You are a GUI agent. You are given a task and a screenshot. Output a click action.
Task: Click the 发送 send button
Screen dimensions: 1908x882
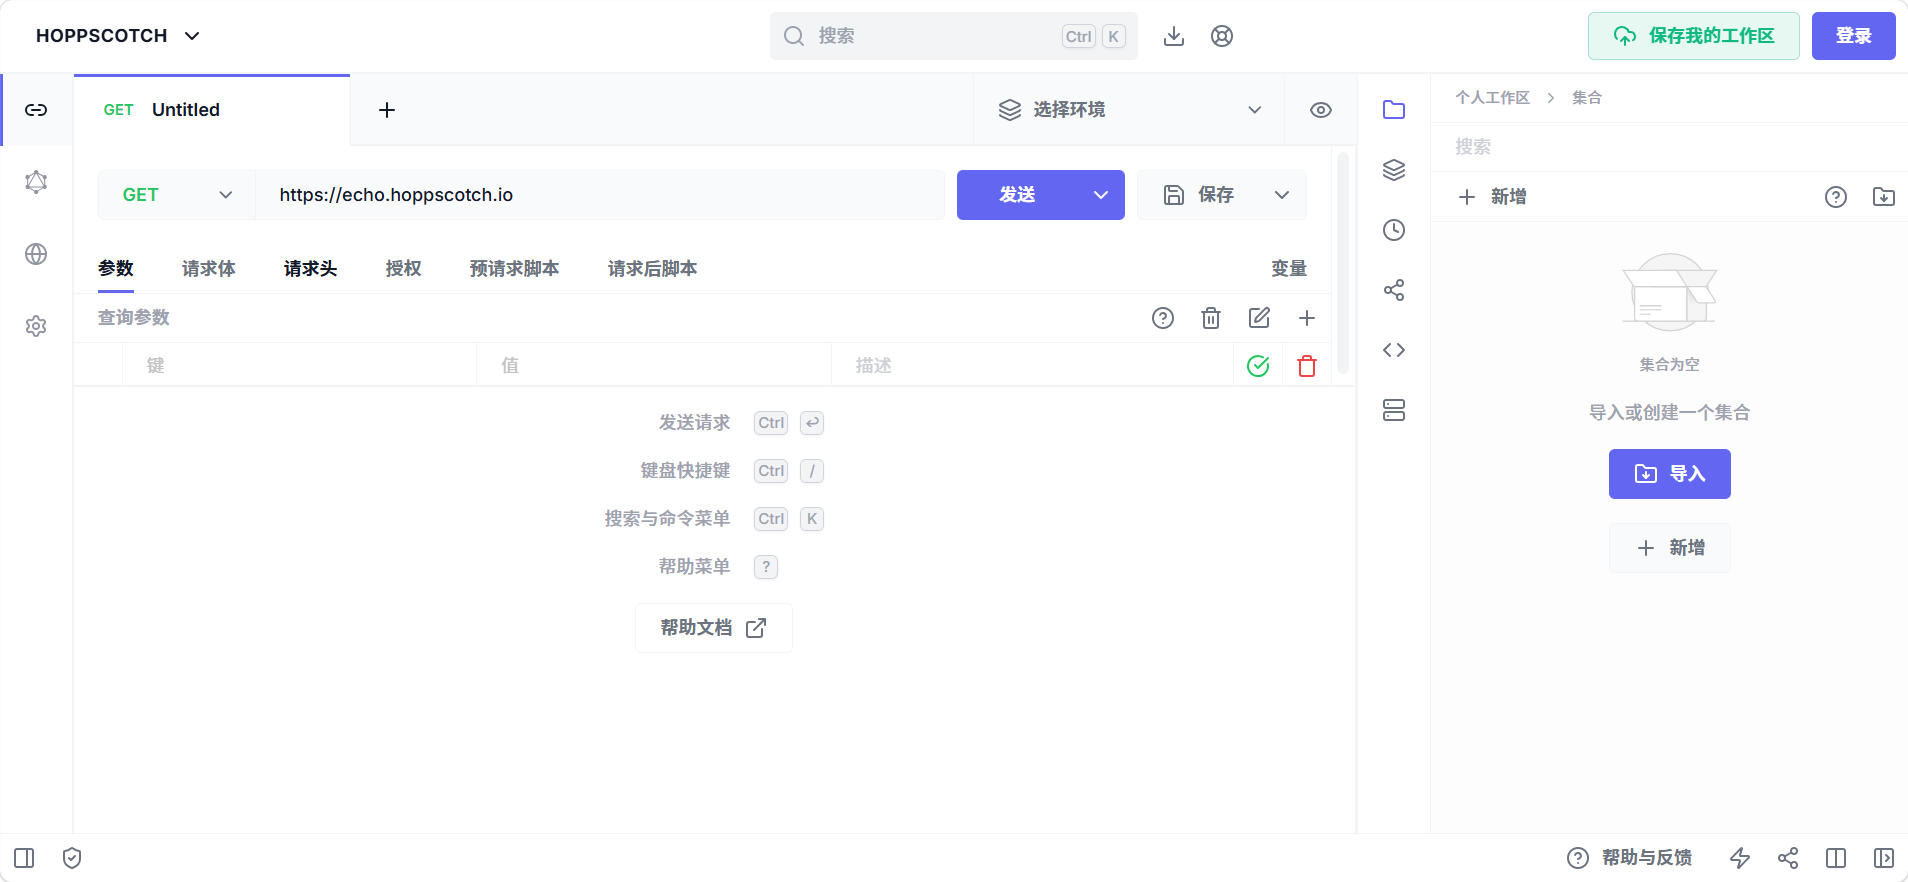[1017, 195]
